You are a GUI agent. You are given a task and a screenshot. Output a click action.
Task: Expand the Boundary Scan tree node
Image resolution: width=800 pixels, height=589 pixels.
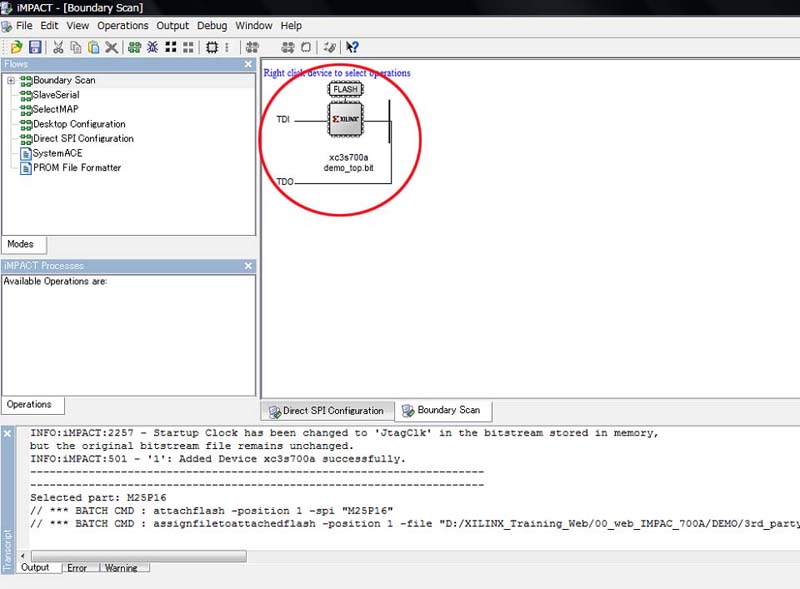[11, 81]
